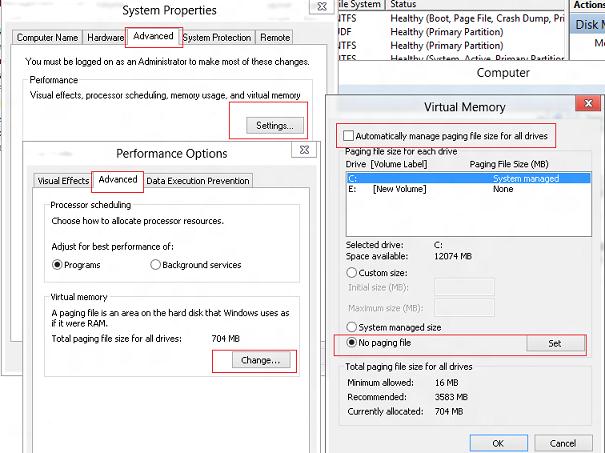Image resolution: width=605 pixels, height=453 pixels.
Task: Click the Maximum size (MB) field
Action: pyautogui.click(x=464, y=308)
